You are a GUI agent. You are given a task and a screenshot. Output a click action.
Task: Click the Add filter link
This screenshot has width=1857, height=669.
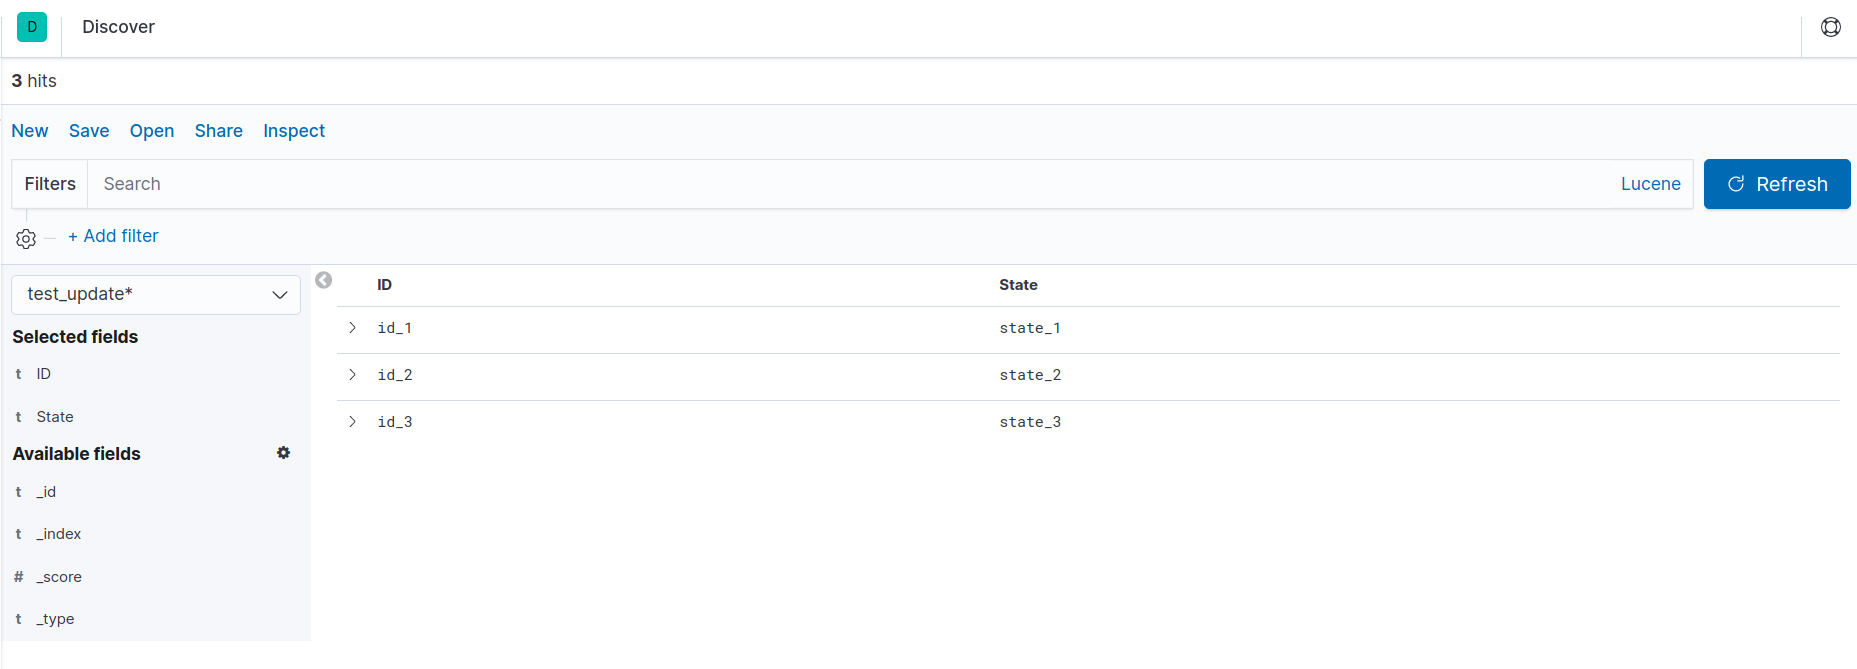[x=113, y=236]
